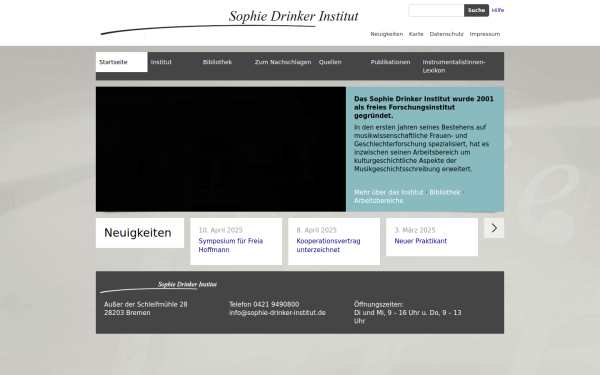Click the dark banner image

[221, 149]
